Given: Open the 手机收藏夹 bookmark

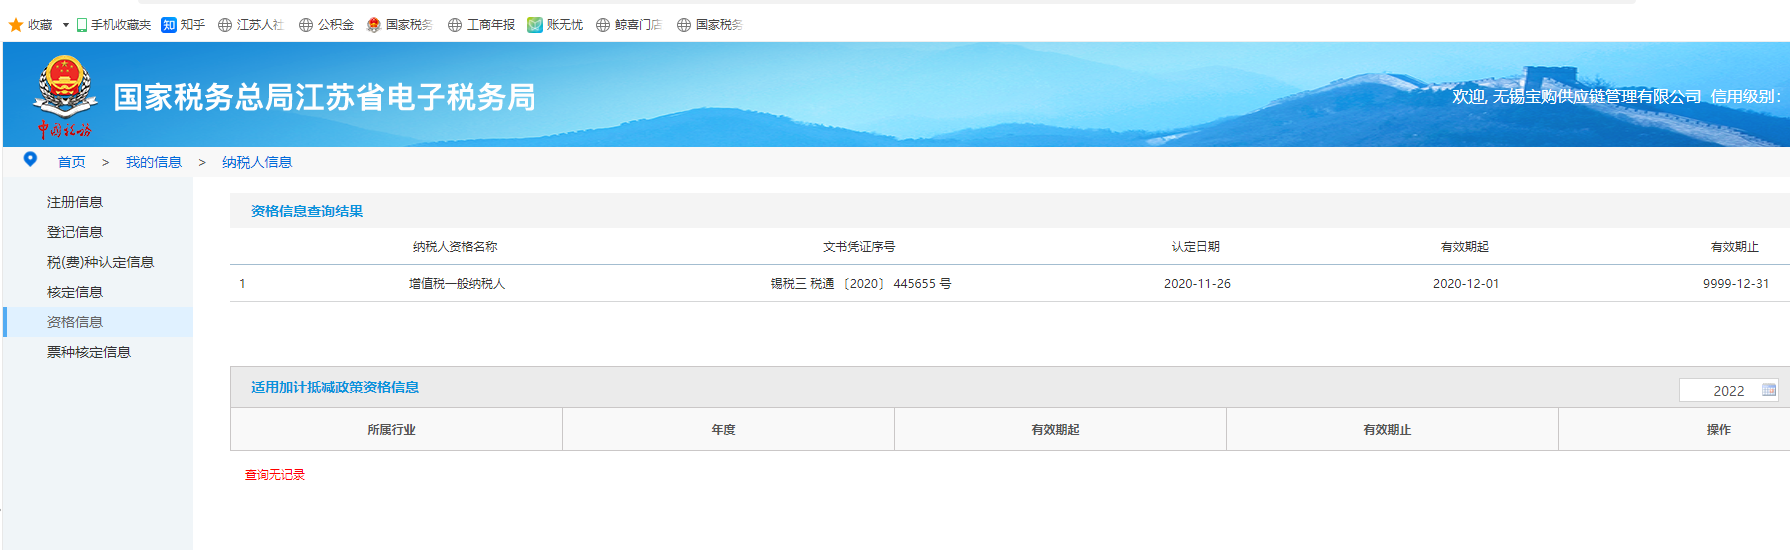Looking at the screenshot, I should pyautogui.click(x=114, y=25).
